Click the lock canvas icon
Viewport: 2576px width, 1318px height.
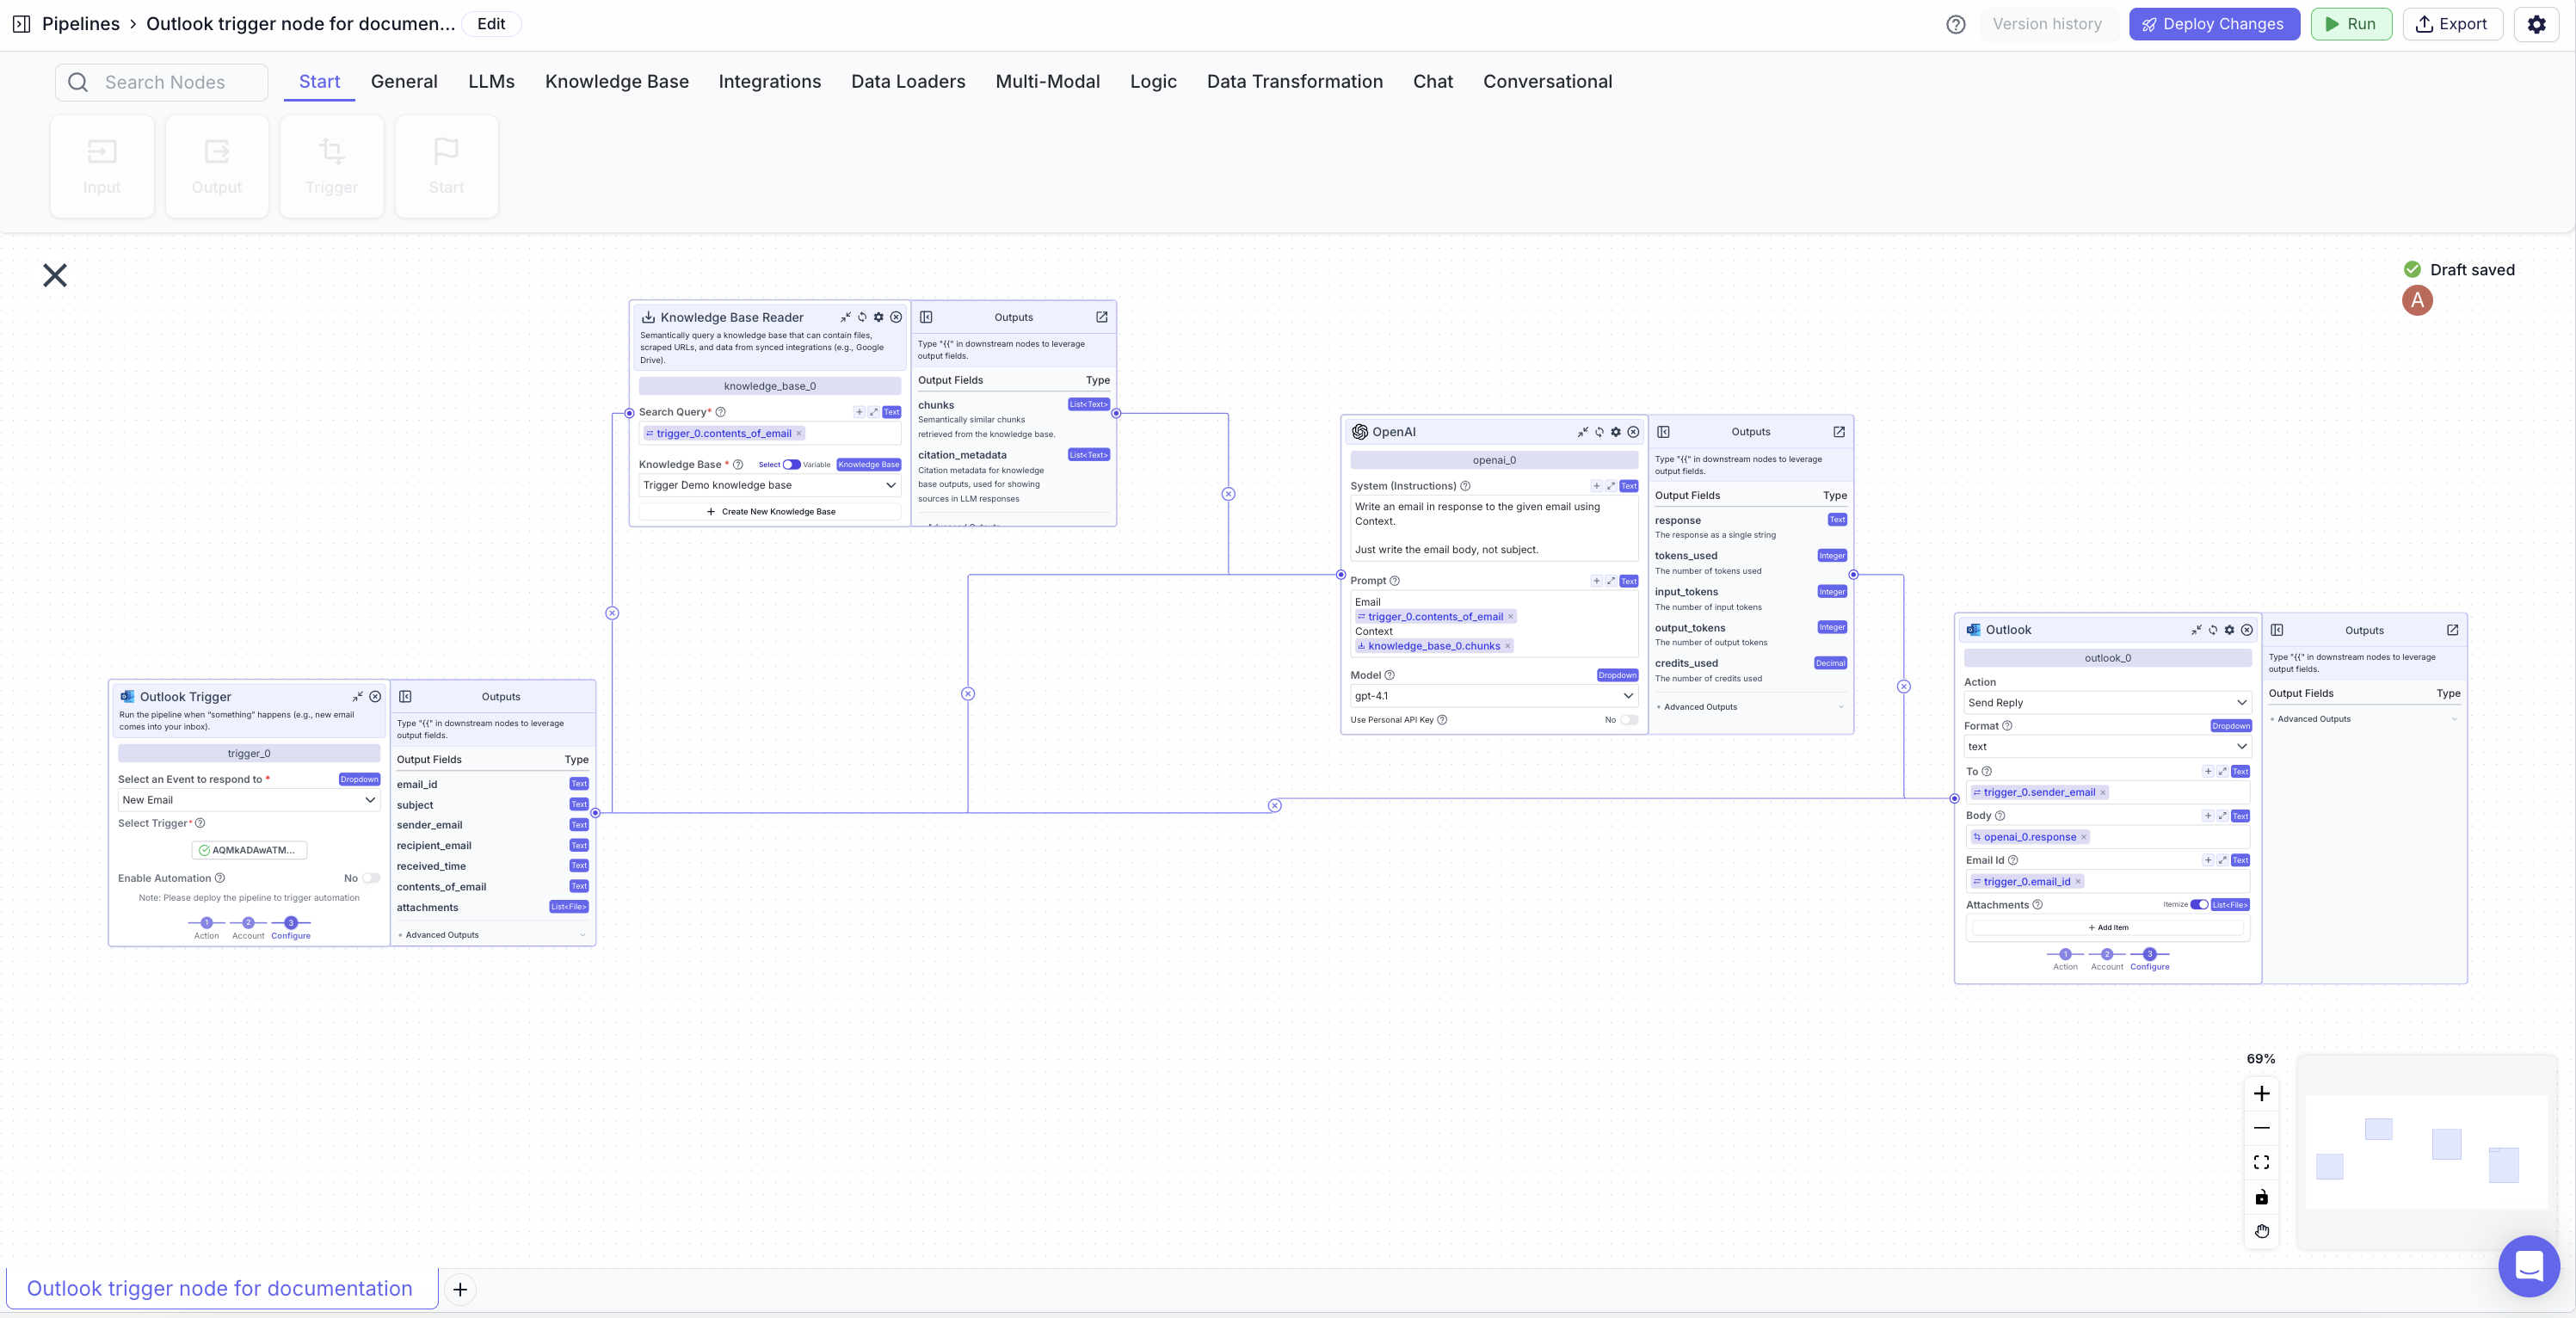(x=2261, y=1197)
